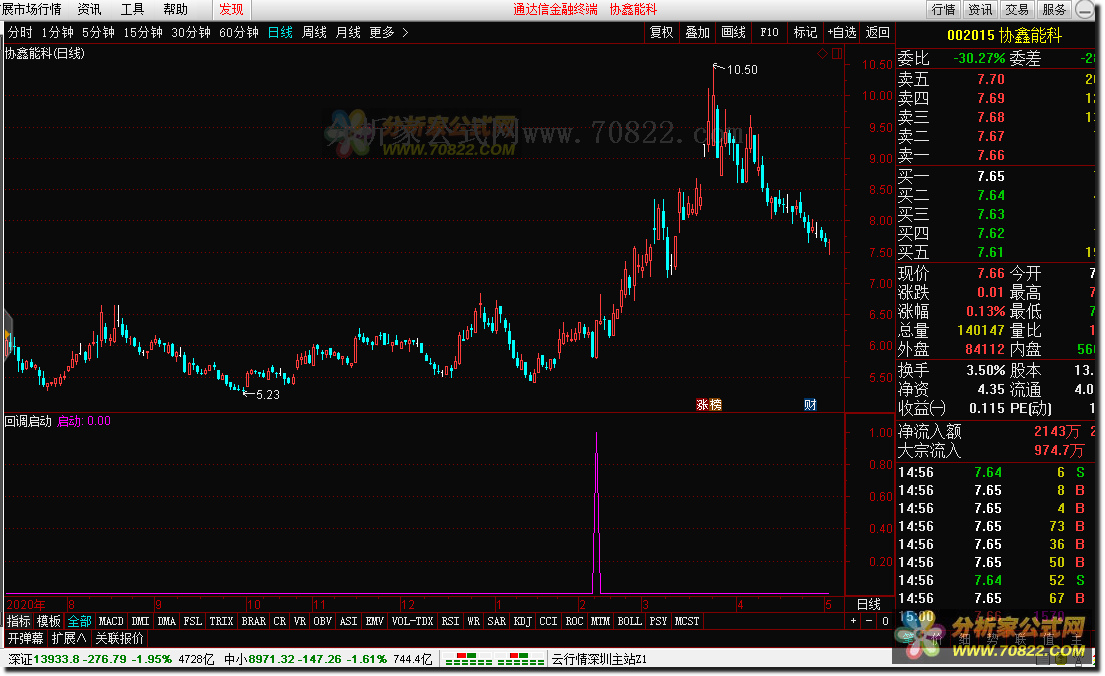Image resolution: width=1105 pixels, height=676 pixels.
Task: Switch indicator to FSL
Action: tap(192, 621)
